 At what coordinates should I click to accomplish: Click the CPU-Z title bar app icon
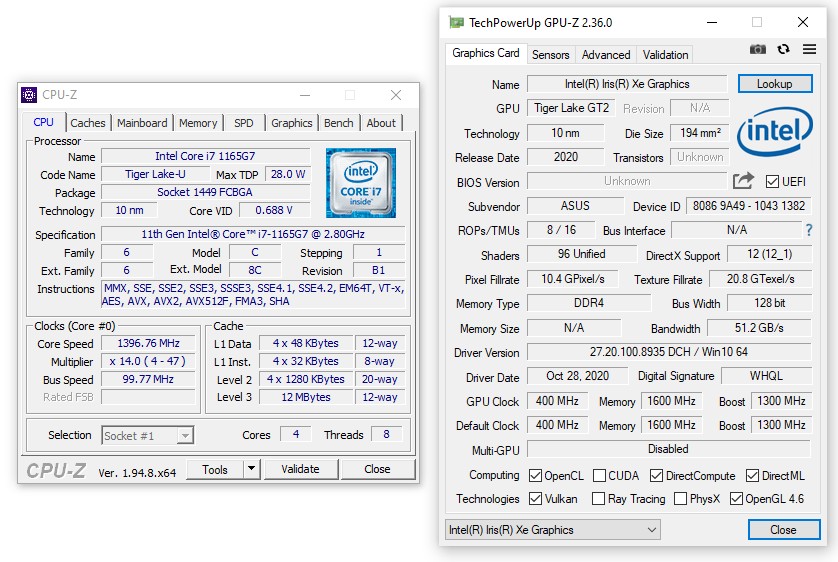pos(29,95)
